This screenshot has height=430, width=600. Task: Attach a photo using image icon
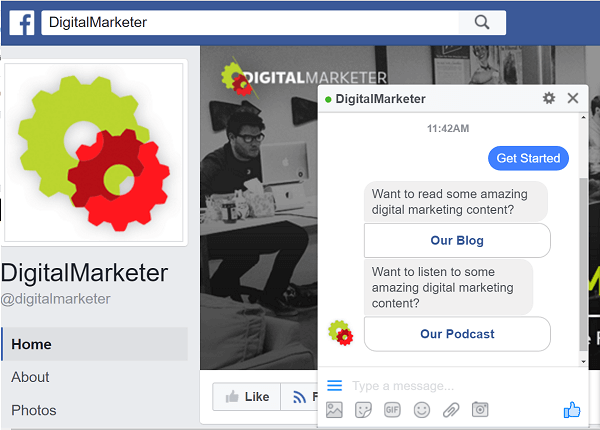[334, 410]
